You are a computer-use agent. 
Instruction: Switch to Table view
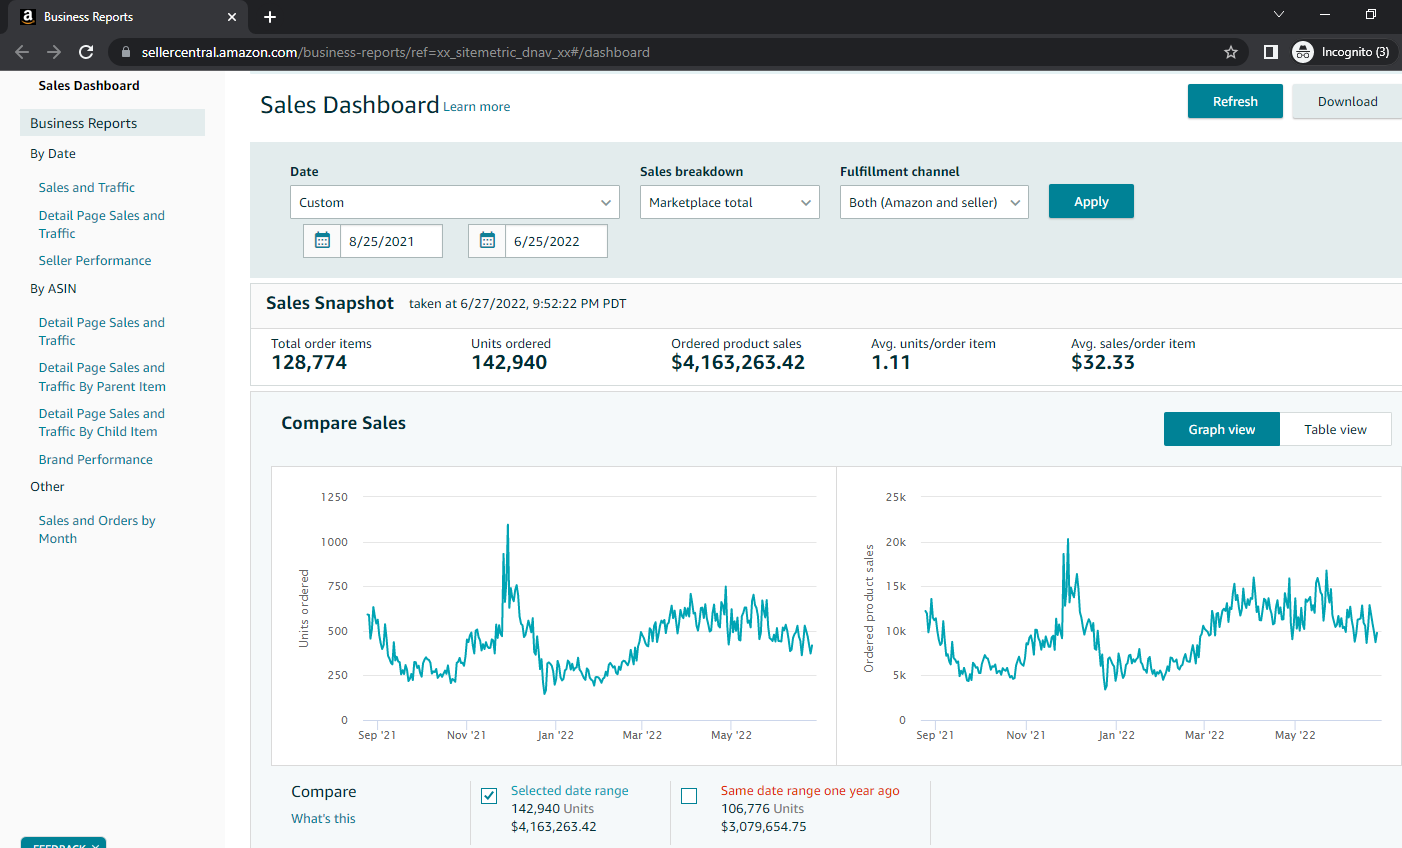click(x=1335, y=429)
